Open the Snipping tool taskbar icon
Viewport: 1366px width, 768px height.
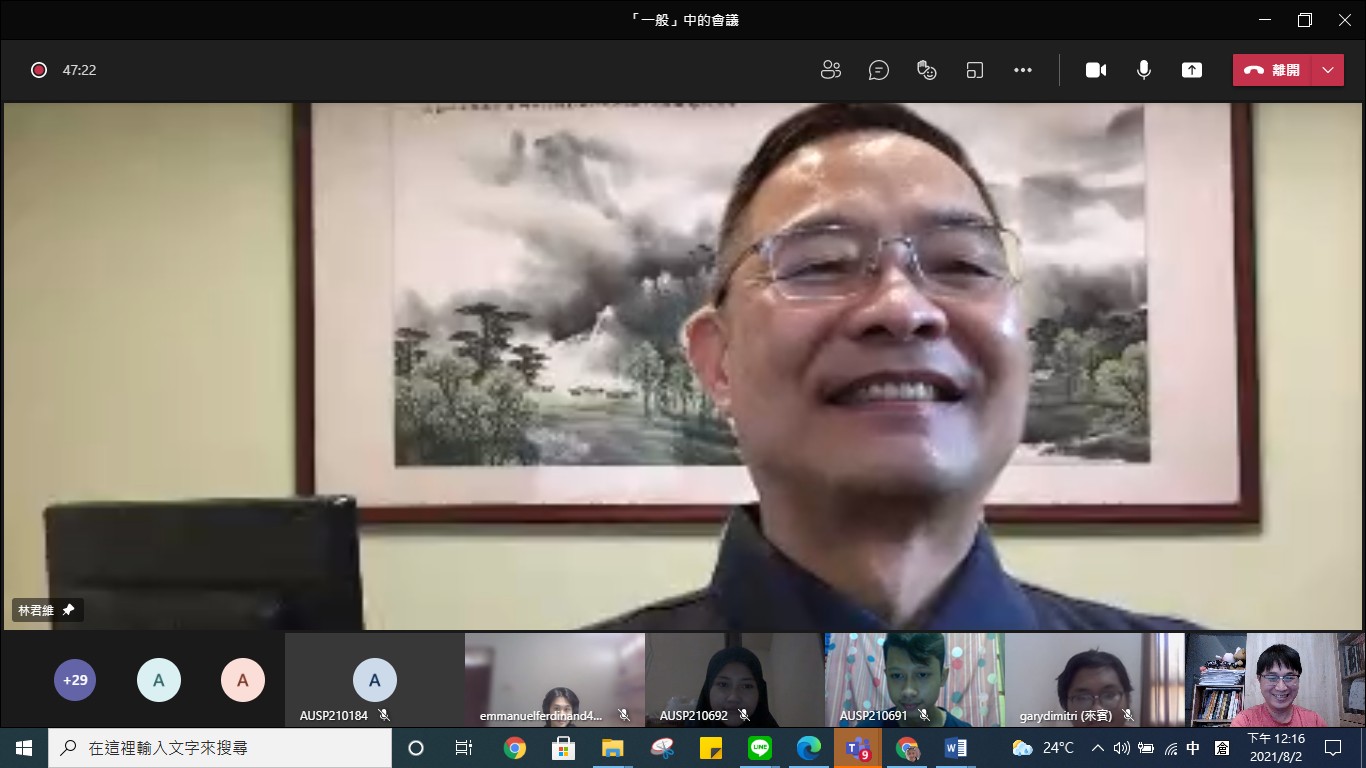(661, 748)
